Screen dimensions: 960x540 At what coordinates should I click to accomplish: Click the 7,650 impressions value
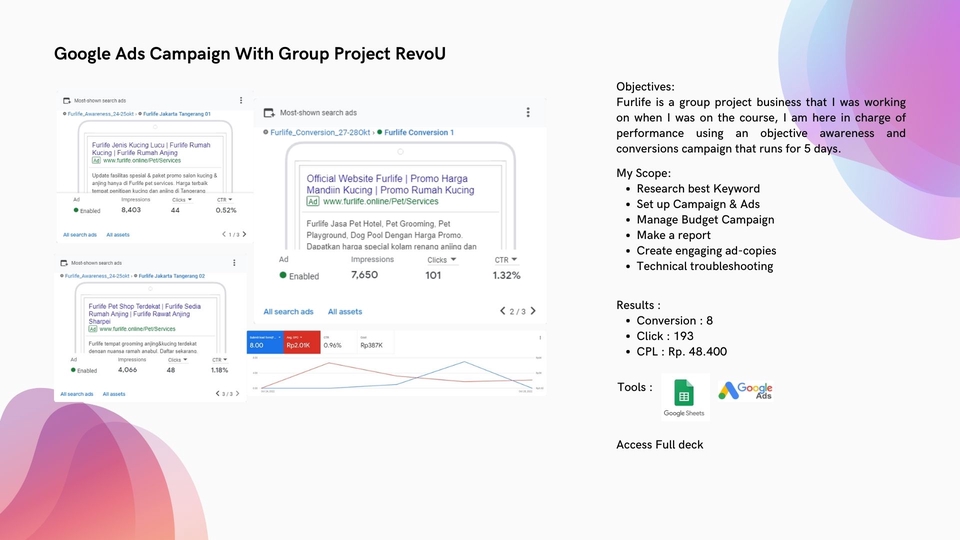click(364, 275)
